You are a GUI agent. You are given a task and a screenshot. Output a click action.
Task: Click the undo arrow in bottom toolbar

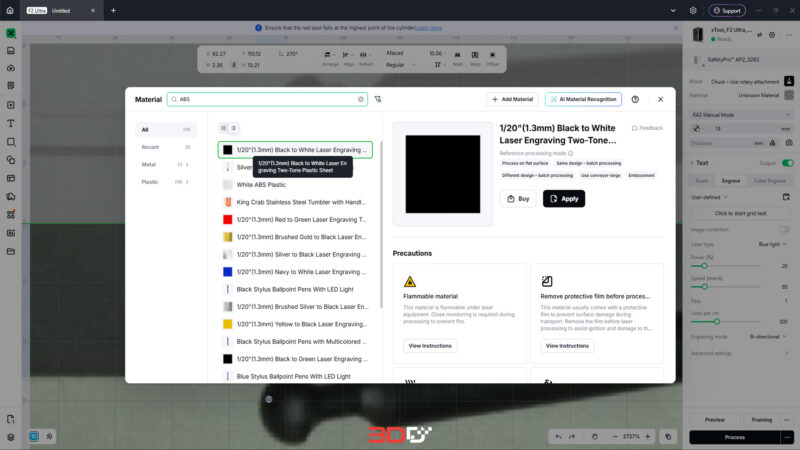tap(558, 437)
